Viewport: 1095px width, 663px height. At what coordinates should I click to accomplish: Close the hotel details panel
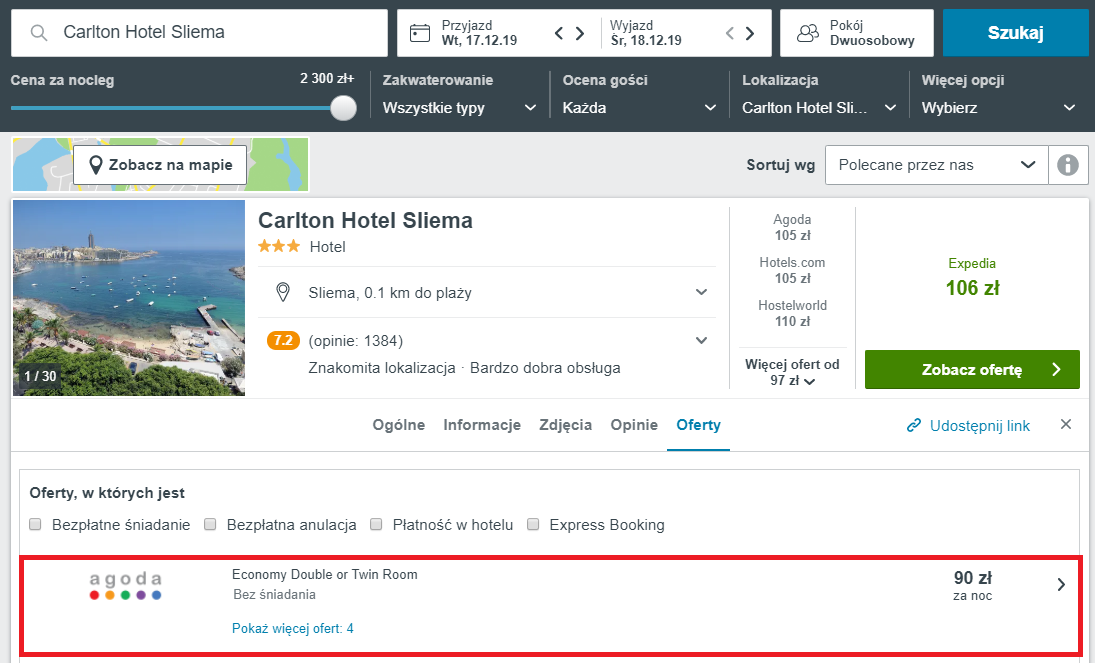point(1066,424)
